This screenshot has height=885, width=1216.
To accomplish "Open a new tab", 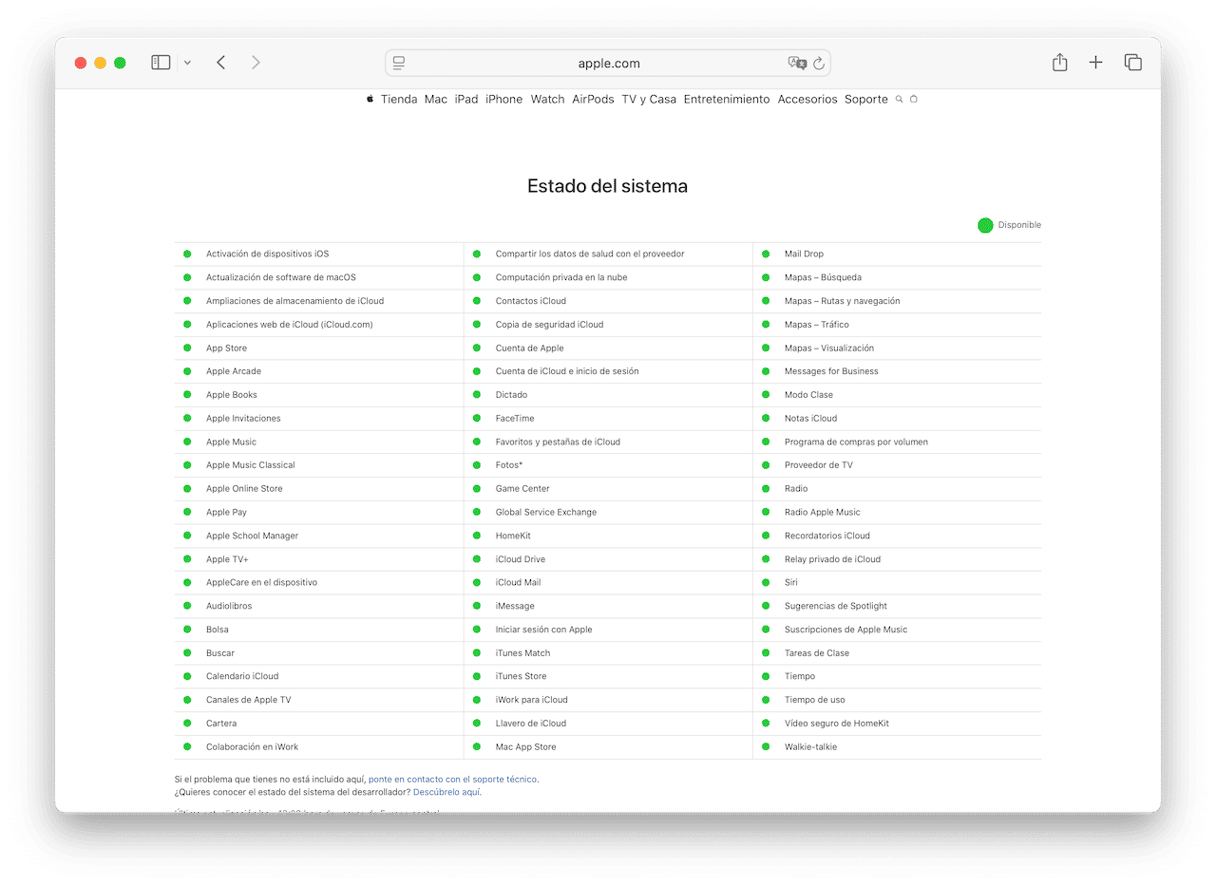I will [x=1096, y=63].
